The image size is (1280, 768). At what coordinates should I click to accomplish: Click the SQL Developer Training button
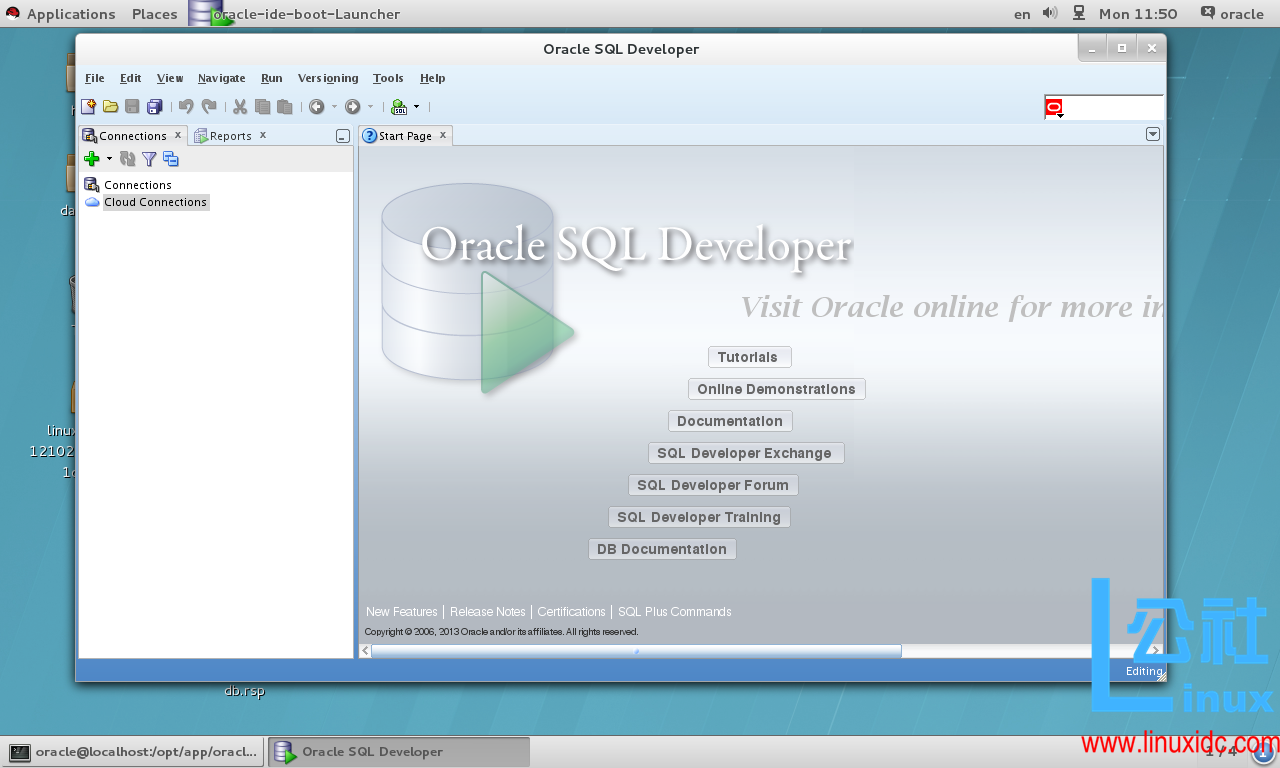pos(699,517)
